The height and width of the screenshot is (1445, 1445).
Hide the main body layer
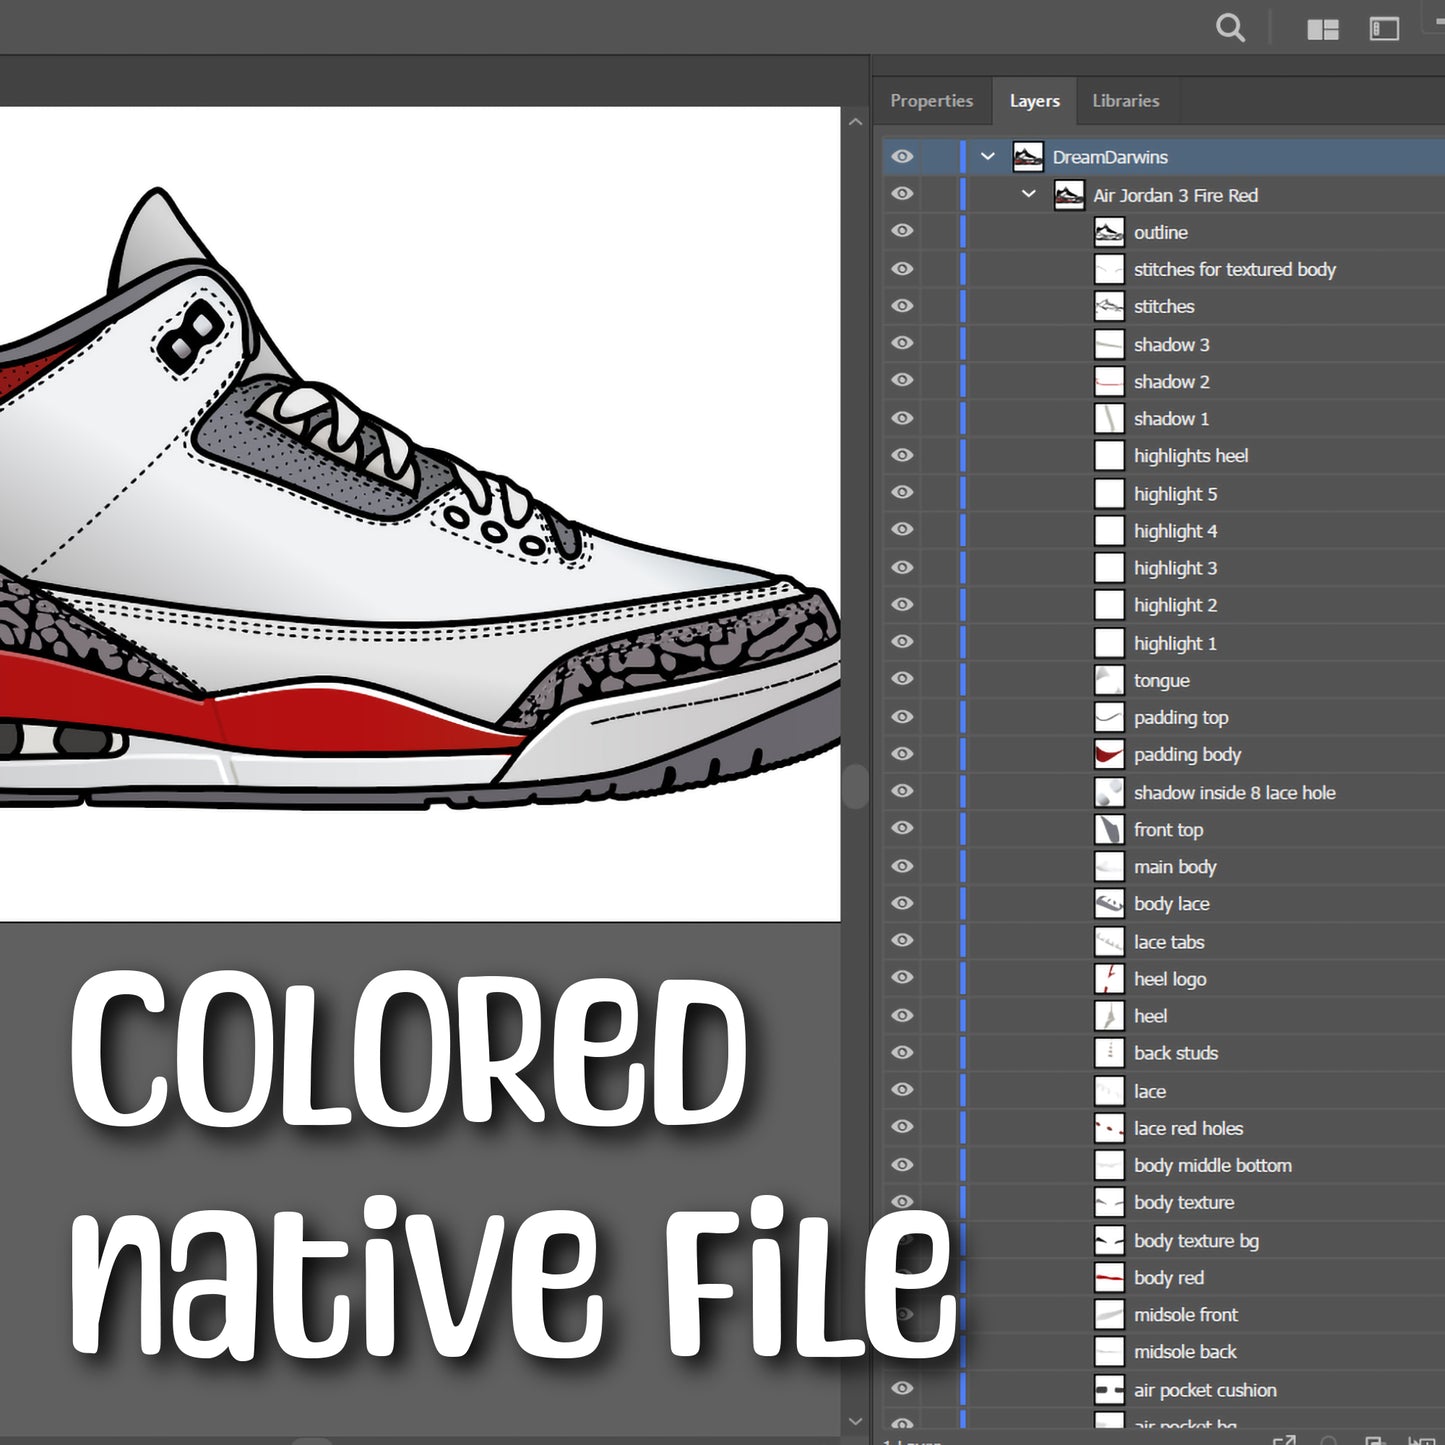pyautogui.click(x=901, y=866)
